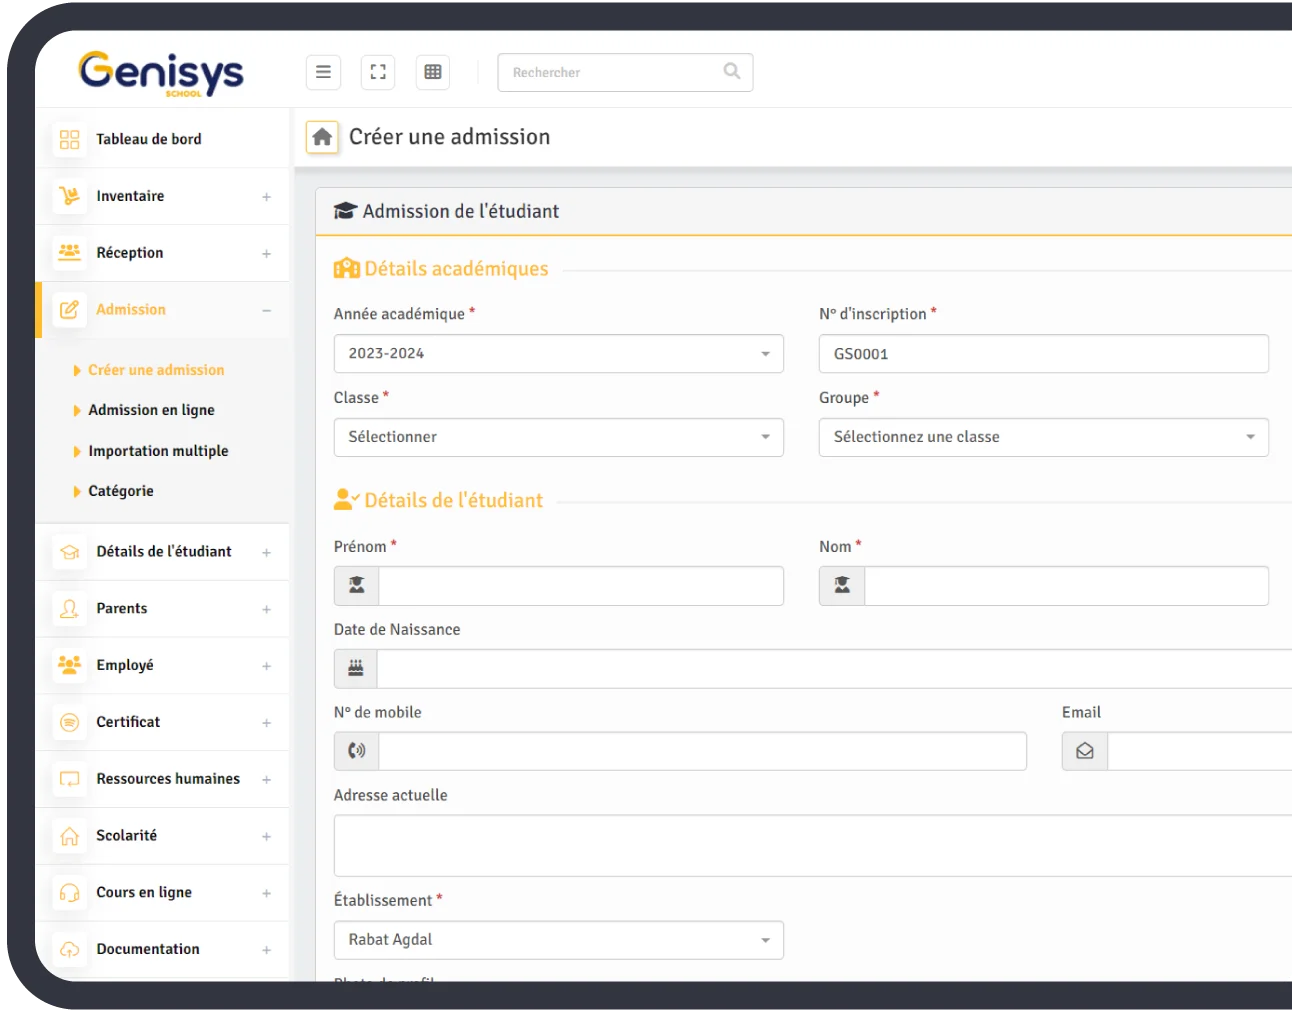Click the home icon in the breadcrumb bar
The height and width of the screenshot is (1012, 1292).
coord(321,136)
